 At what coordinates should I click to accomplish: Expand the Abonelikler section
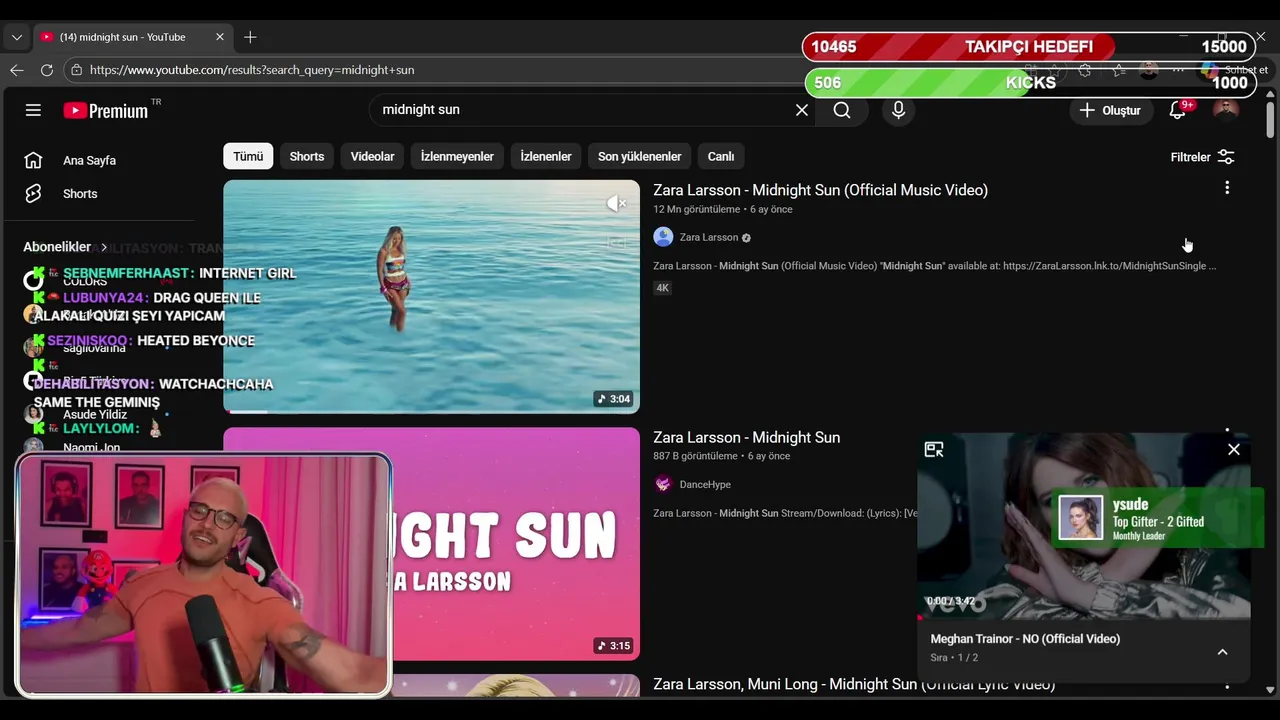pyautogui.click(x=66, y=247)
